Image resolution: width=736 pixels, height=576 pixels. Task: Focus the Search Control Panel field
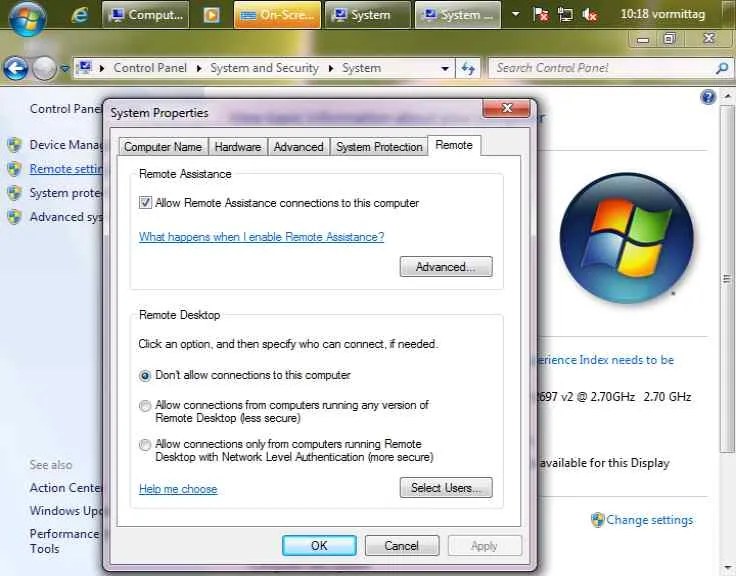pyautogui.click(x=603, y=68)
